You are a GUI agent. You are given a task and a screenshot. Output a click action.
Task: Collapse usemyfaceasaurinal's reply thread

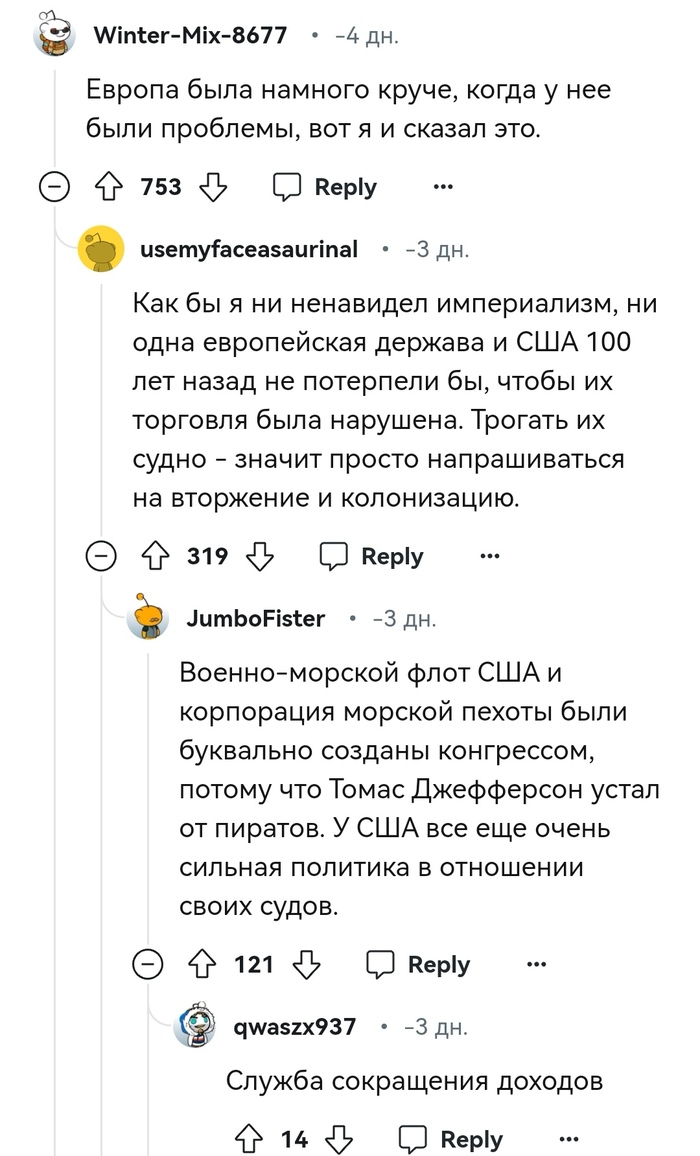(x=101, y=556)
